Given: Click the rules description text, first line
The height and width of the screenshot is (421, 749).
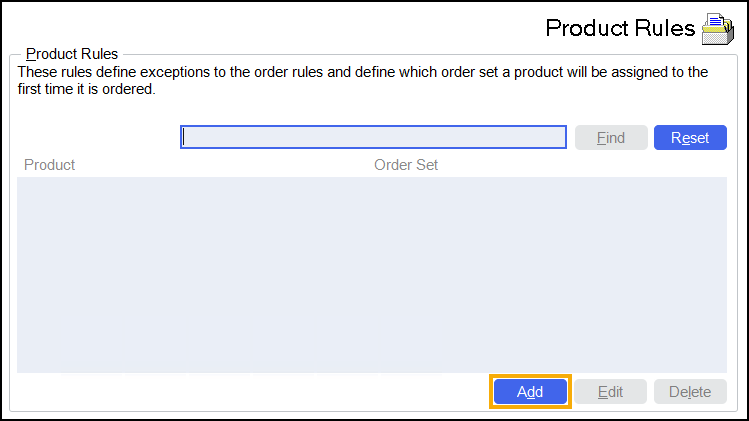Looking at the screenshot, I should [362, 73].
